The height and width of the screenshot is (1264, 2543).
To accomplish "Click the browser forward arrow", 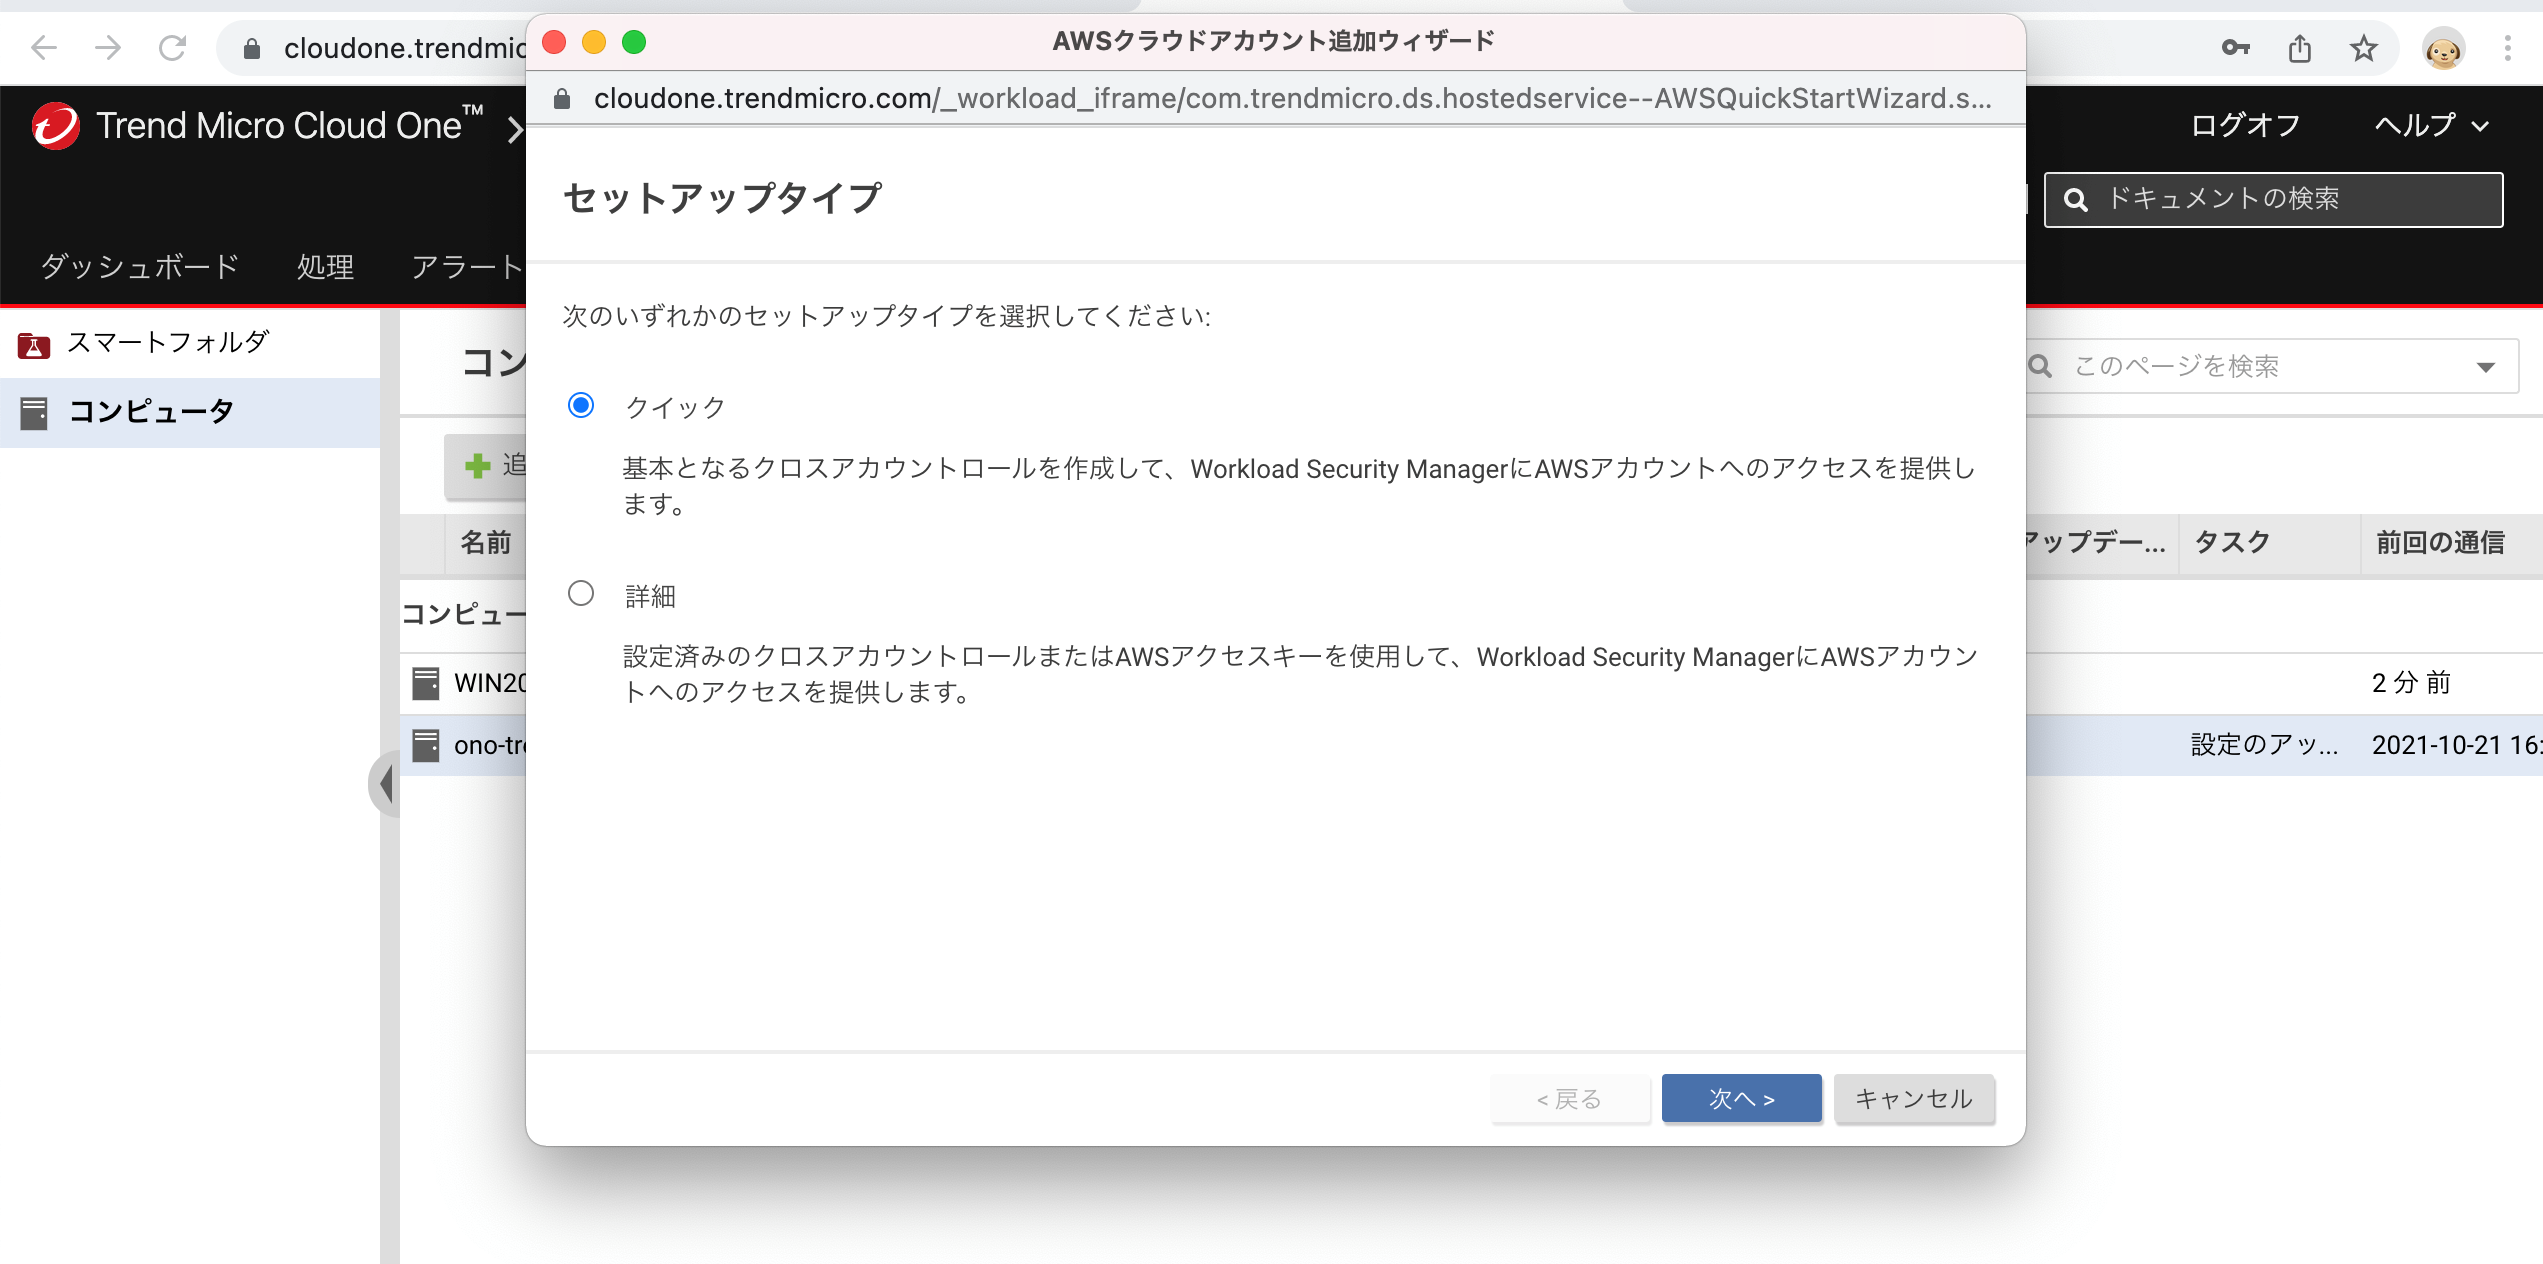I will [x=108, y=47].
